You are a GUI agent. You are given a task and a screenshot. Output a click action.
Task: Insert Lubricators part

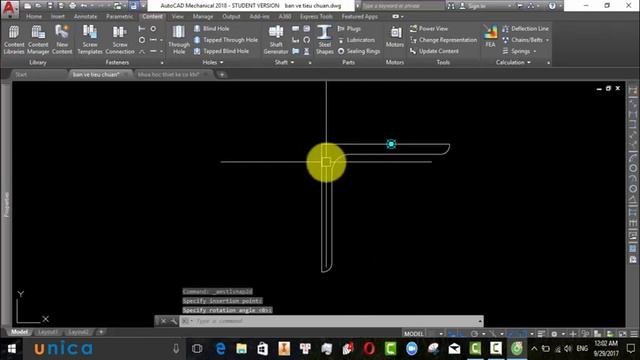pos(356,40)
